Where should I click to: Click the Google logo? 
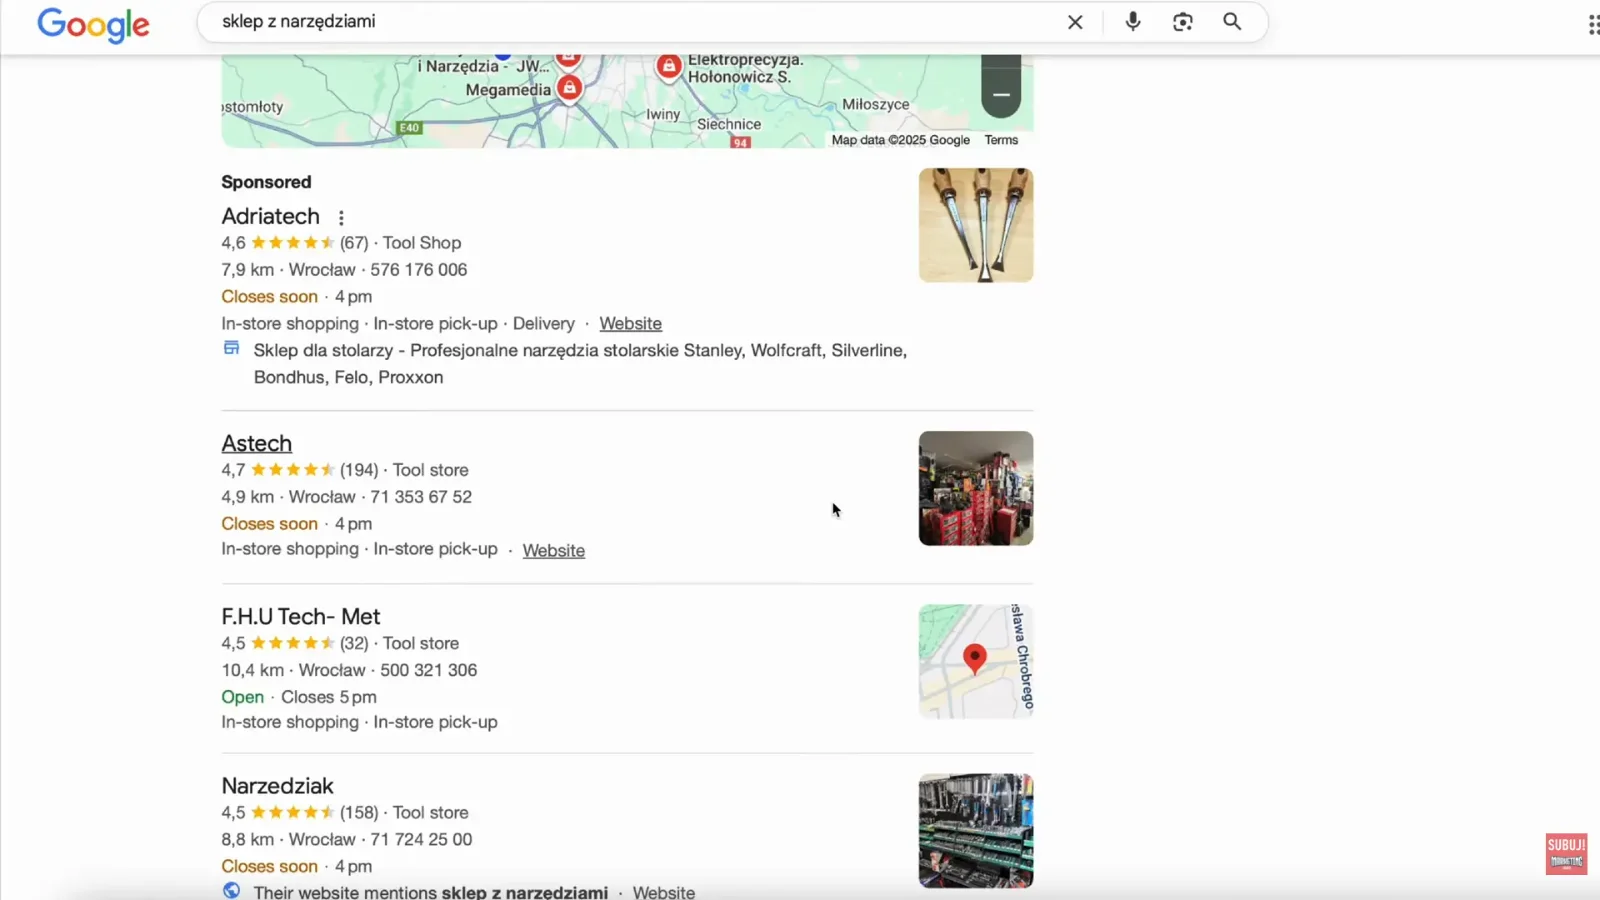[x=93, y=23]
